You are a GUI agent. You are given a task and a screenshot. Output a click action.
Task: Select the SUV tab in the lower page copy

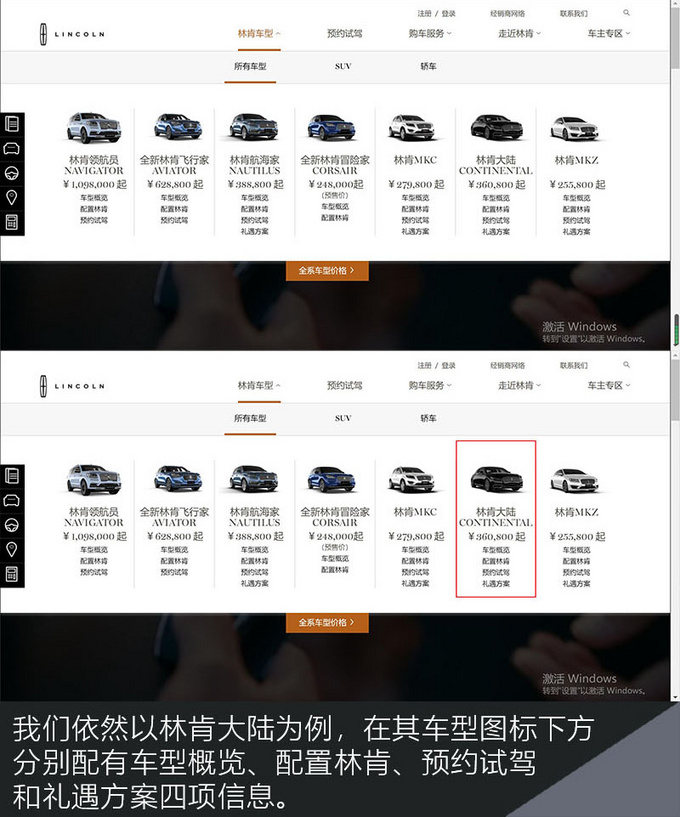(343, 418)
